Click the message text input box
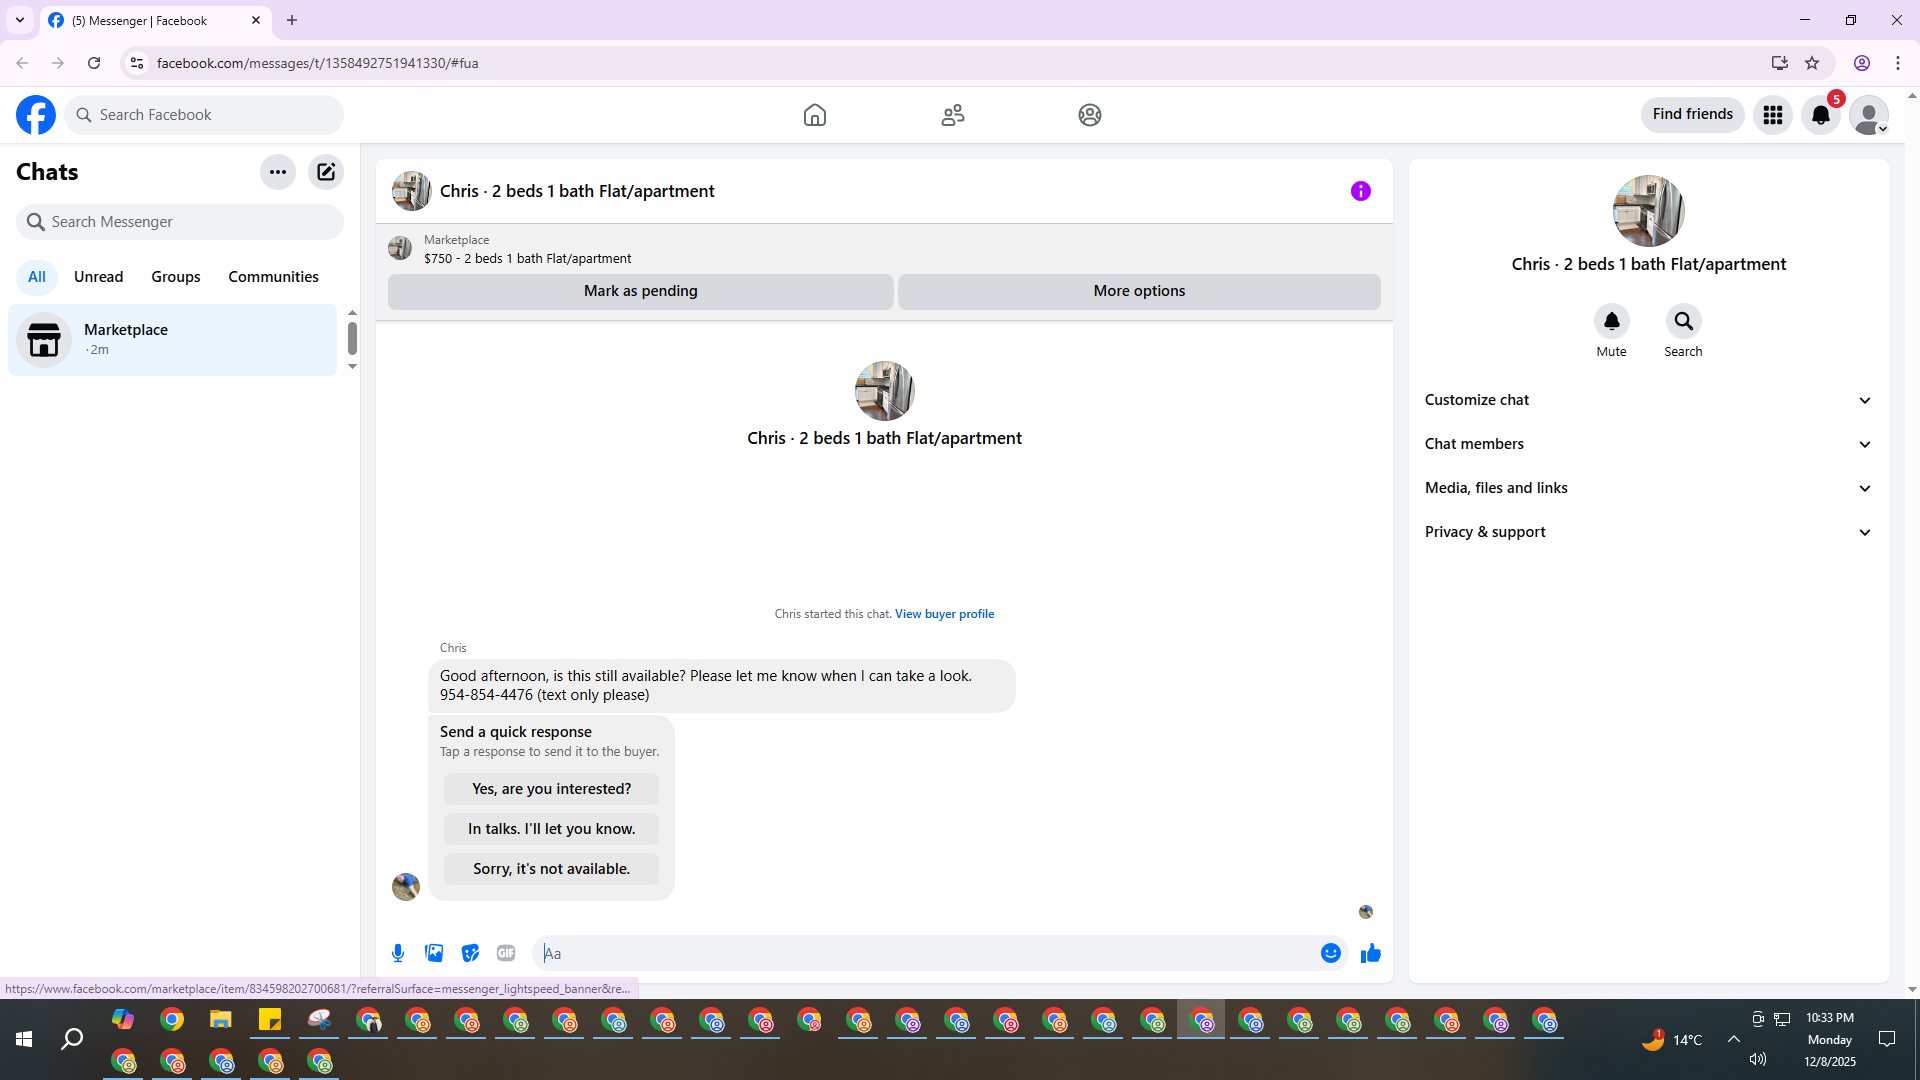Viewport: 1920px width, 1080px height. 928,953
